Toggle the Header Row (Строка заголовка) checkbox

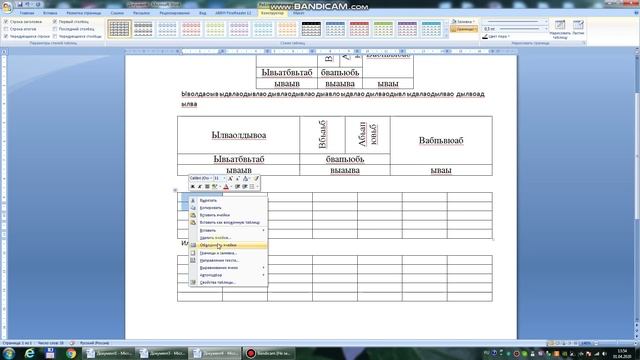tap(6, 22)
